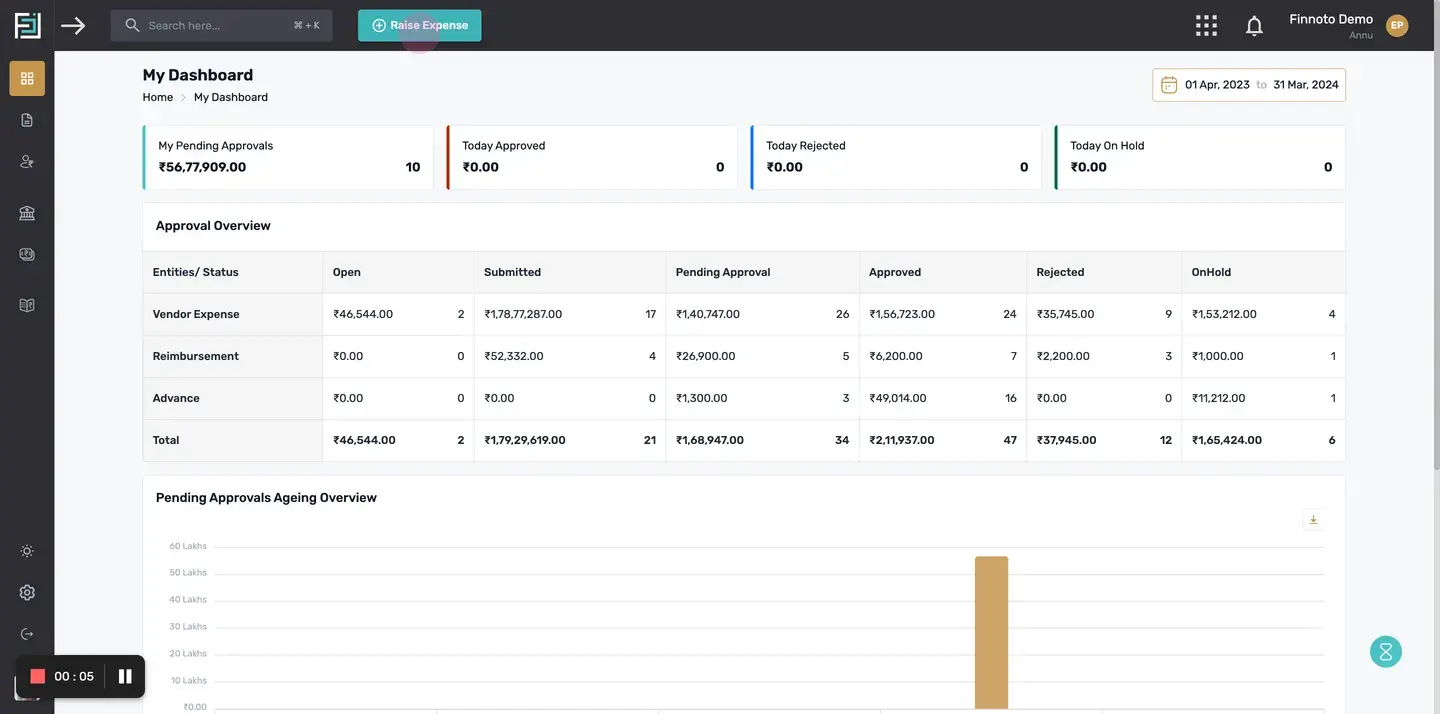Select the Vendor Expense row label
1440x714 pixels.
(196, 314)
